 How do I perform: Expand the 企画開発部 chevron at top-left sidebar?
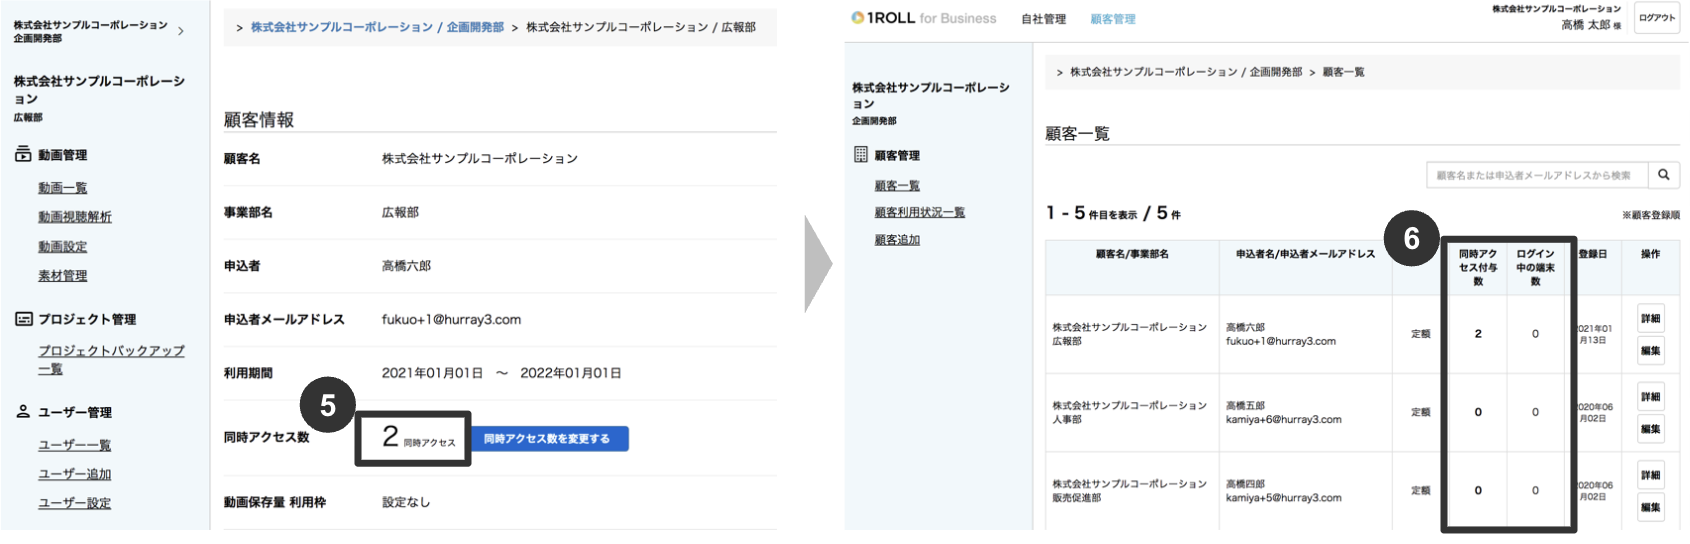(181, 31)
